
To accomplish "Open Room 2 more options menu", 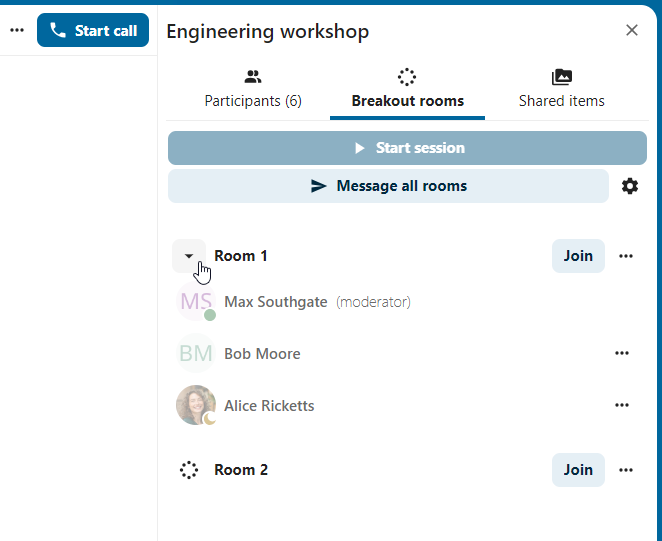I will tap(626, 470).
